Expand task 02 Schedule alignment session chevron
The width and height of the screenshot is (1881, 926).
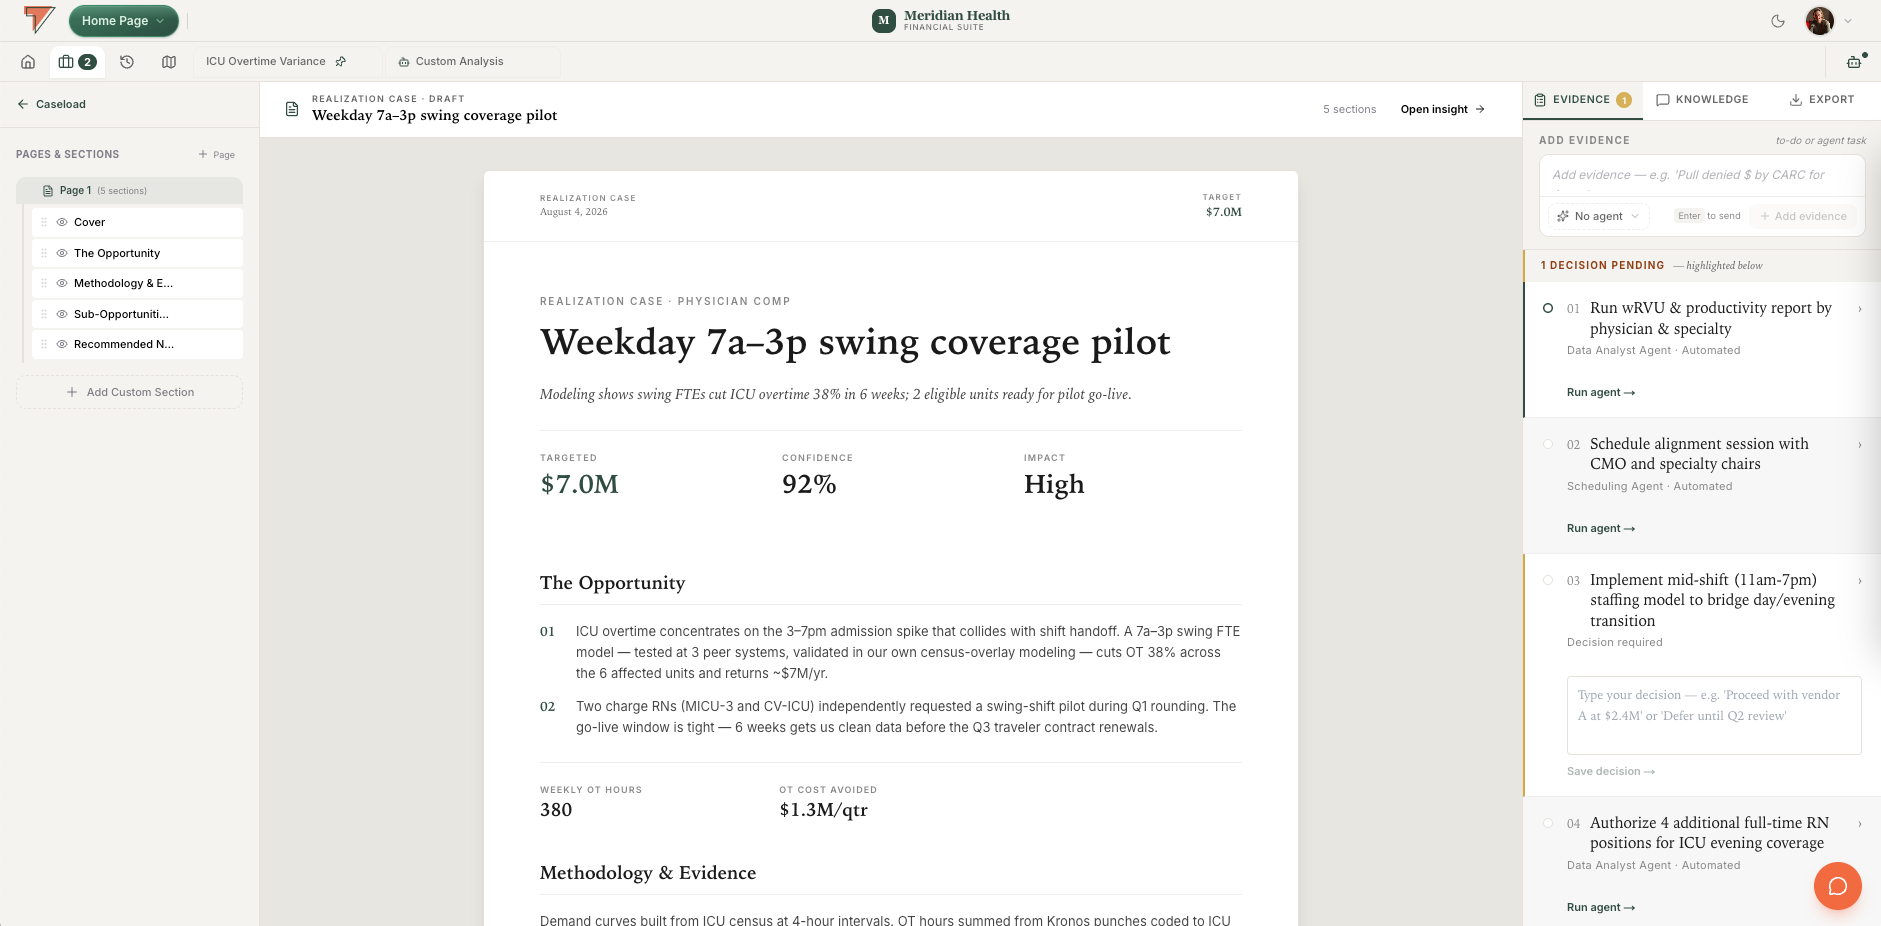point(1860,445)
